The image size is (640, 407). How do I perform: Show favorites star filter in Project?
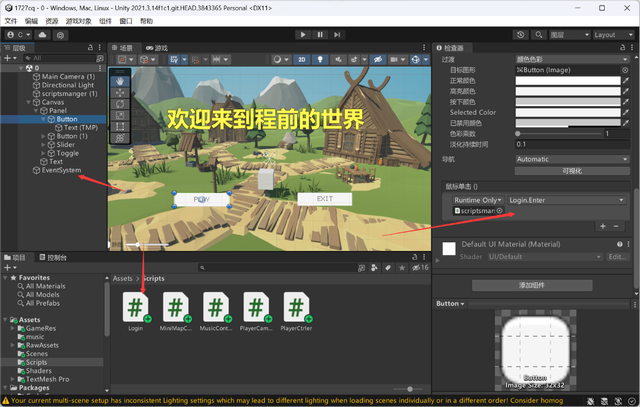pyautogui.click(x=402, y=268)
